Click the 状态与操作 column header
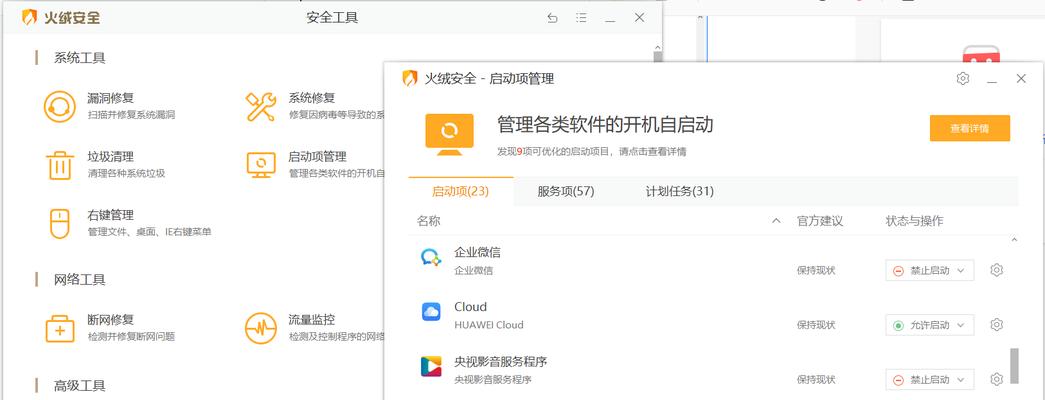 tap(914, 221)
